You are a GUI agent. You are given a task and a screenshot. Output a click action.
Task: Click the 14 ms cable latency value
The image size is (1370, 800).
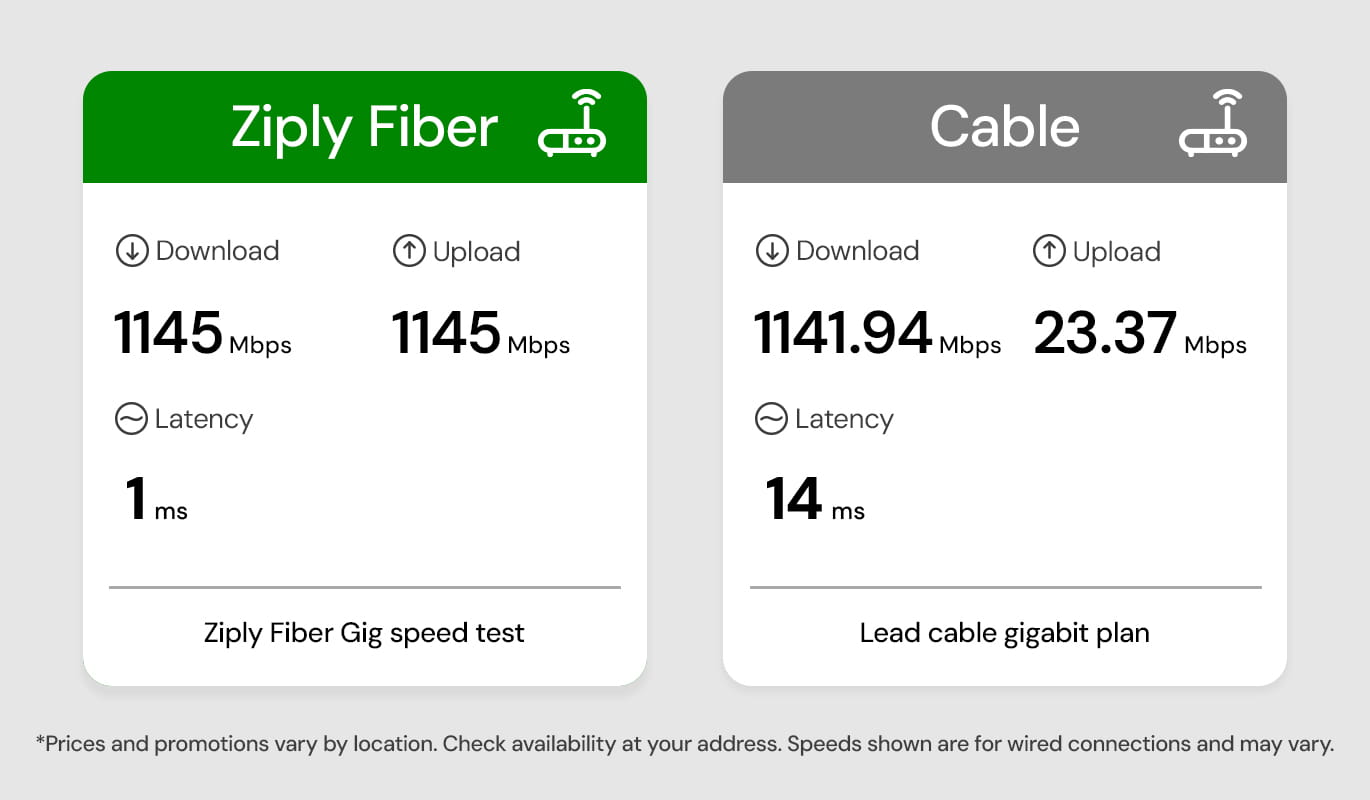tap(815, 500)
